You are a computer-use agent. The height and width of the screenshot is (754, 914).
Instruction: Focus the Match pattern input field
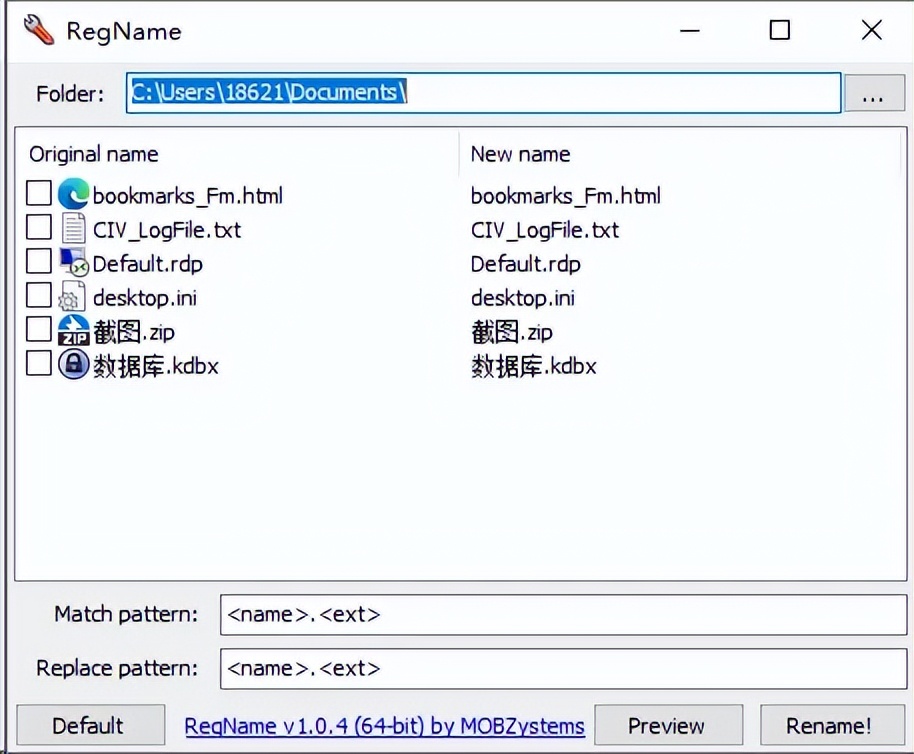pos(561,615)
